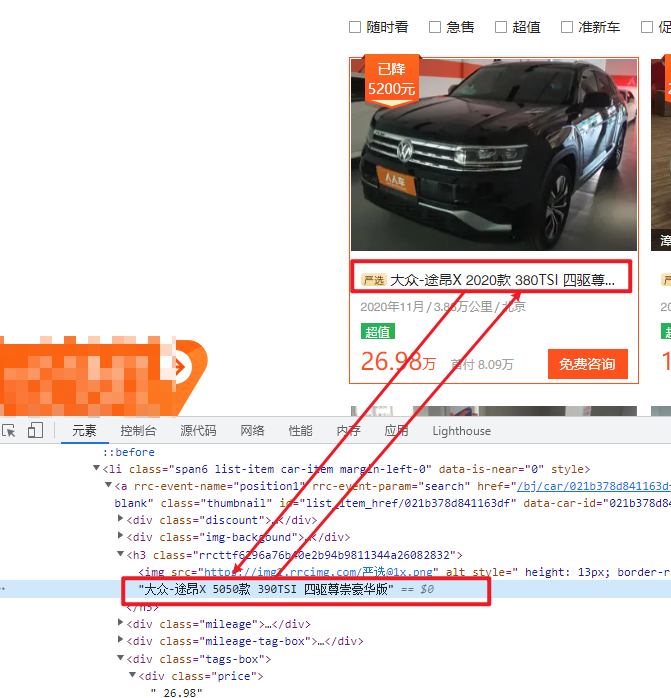Click the 首付 8.09万 down payment text
Screen dimensions: 671x698
click(x=482, y=365)
